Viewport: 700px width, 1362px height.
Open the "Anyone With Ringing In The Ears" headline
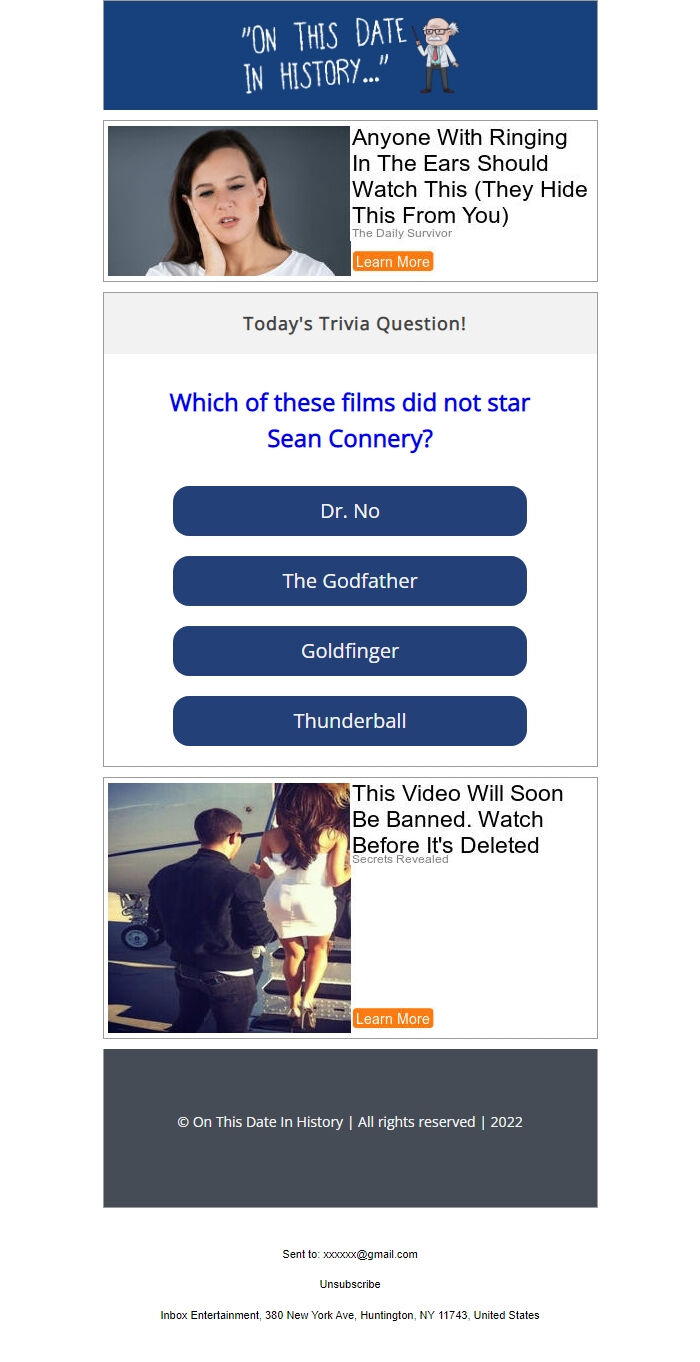tap(470, 176)
